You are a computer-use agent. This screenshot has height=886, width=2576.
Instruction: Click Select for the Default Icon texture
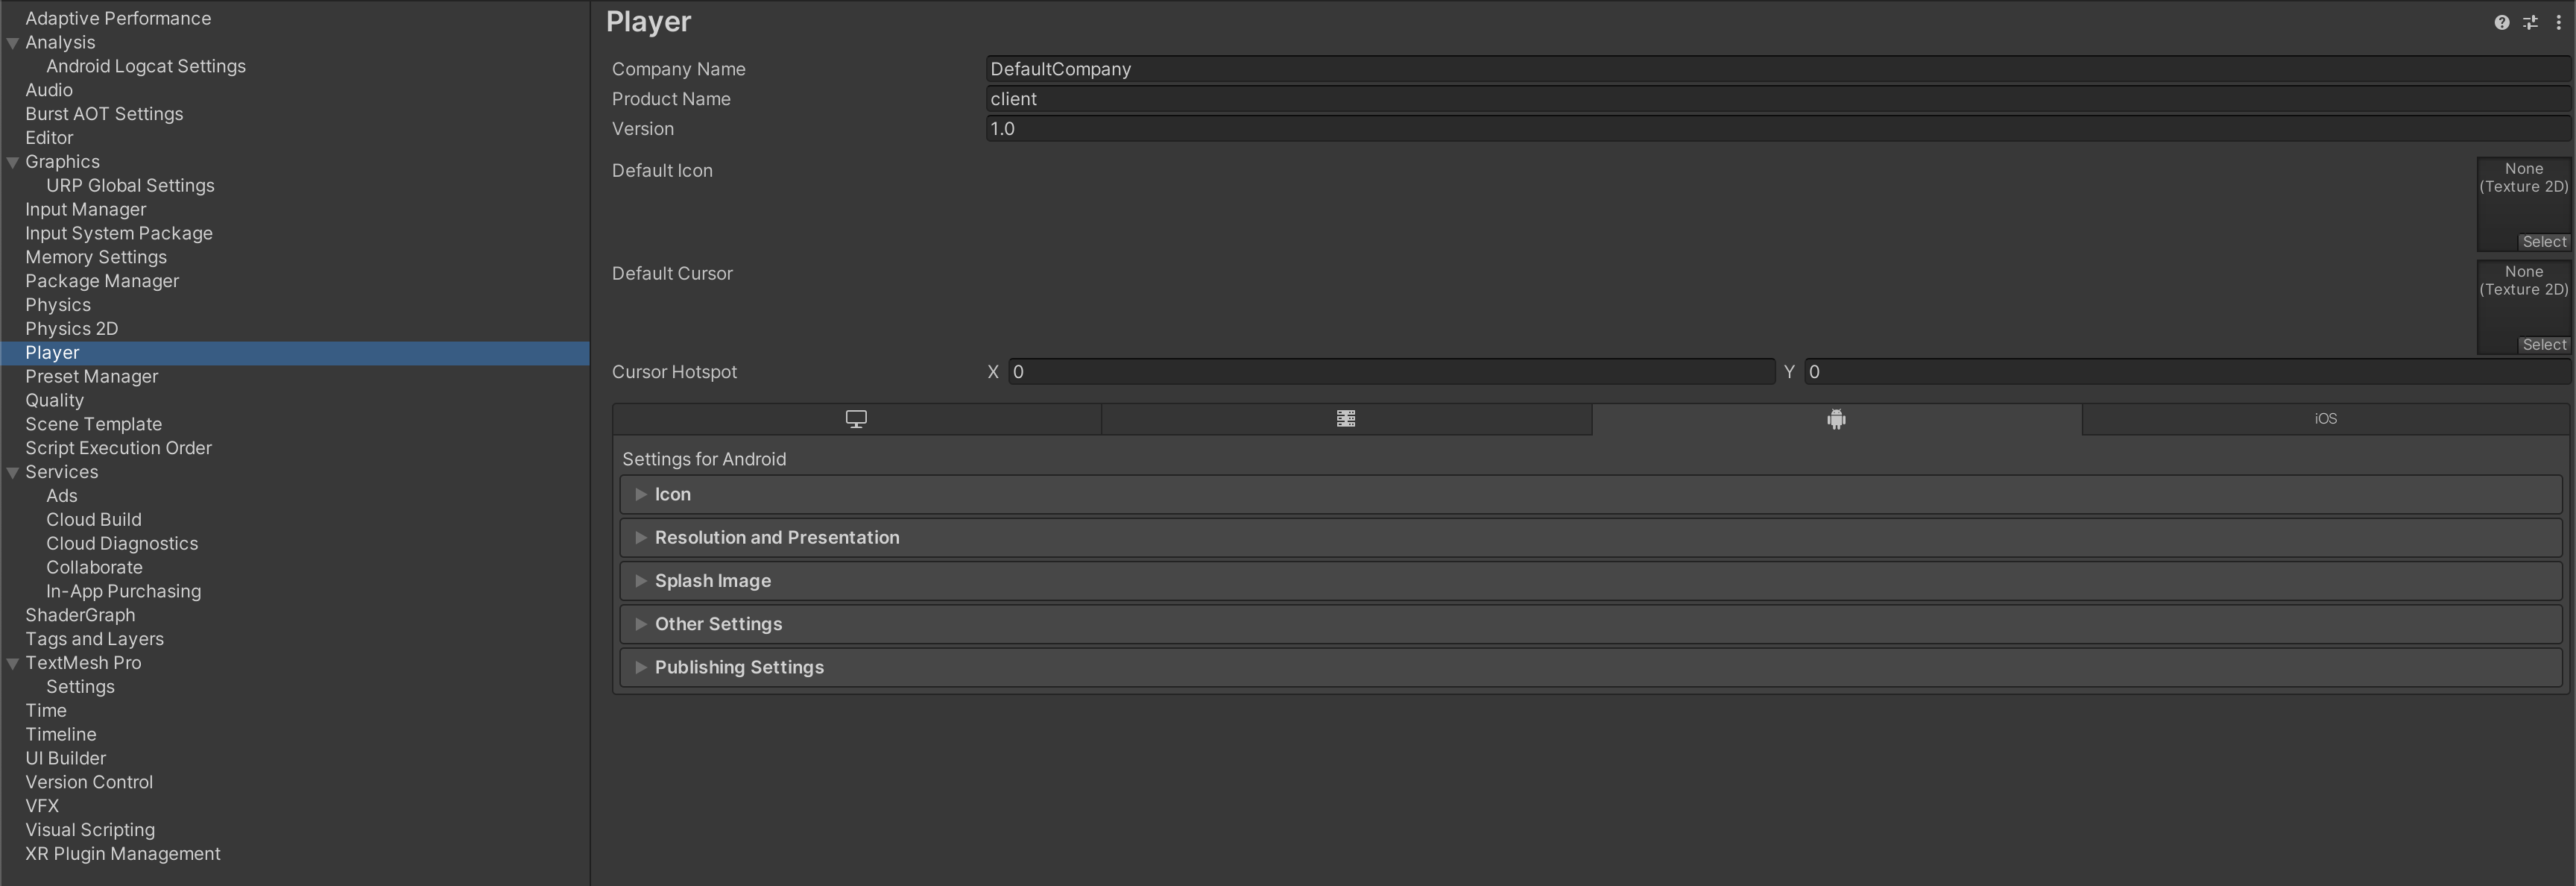(x=2543, y=241)
